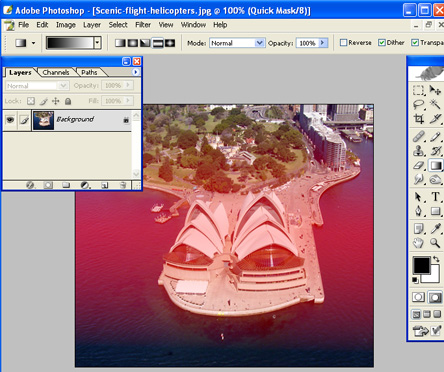Screen dimensions: 444x372
Task: Open options bar Opacity slider arrow
Action: click(323, 43)
